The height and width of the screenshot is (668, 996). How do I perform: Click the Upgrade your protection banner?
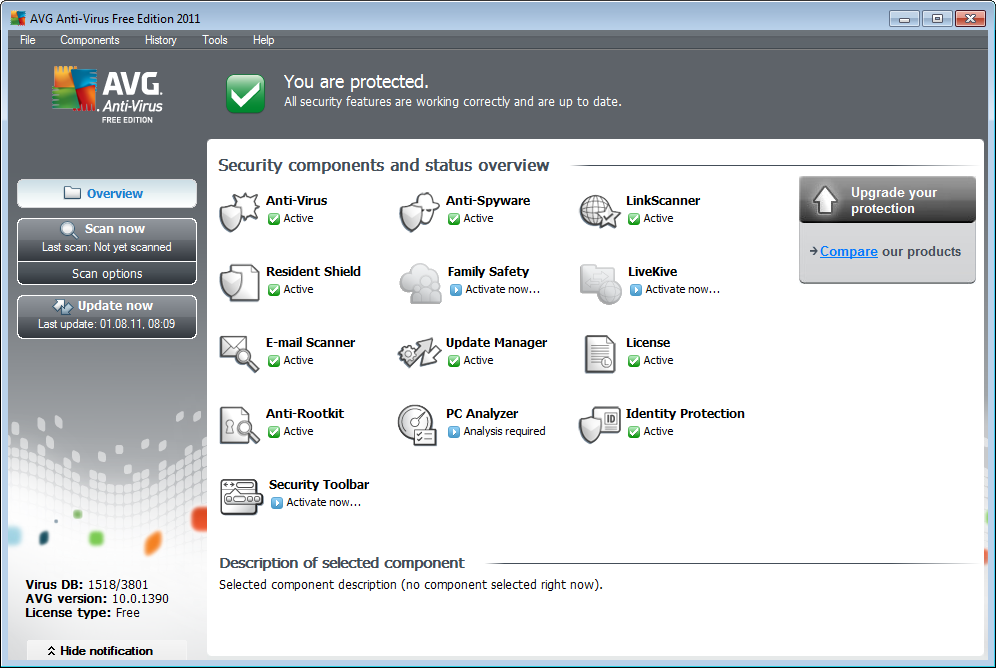click(887, 200)
